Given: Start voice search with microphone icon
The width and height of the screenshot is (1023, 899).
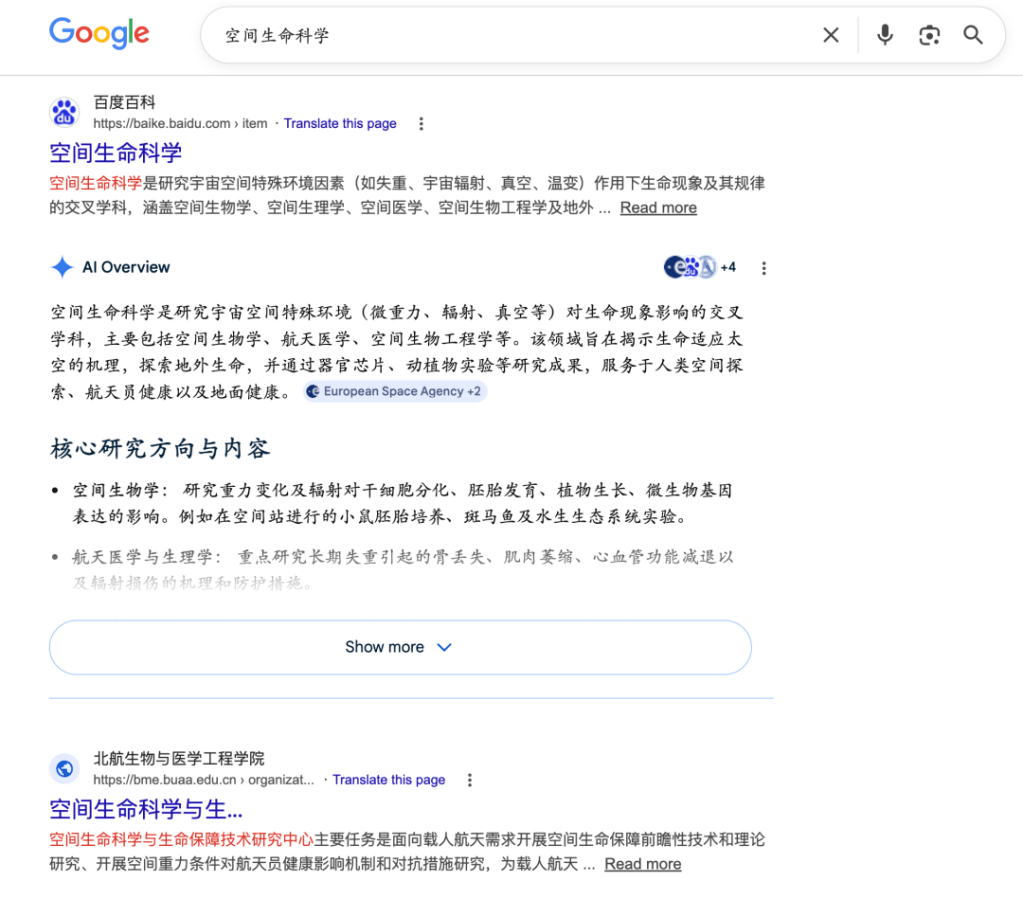Looking at the screenshot, I should pyautogui.click(x=884, y=36).
